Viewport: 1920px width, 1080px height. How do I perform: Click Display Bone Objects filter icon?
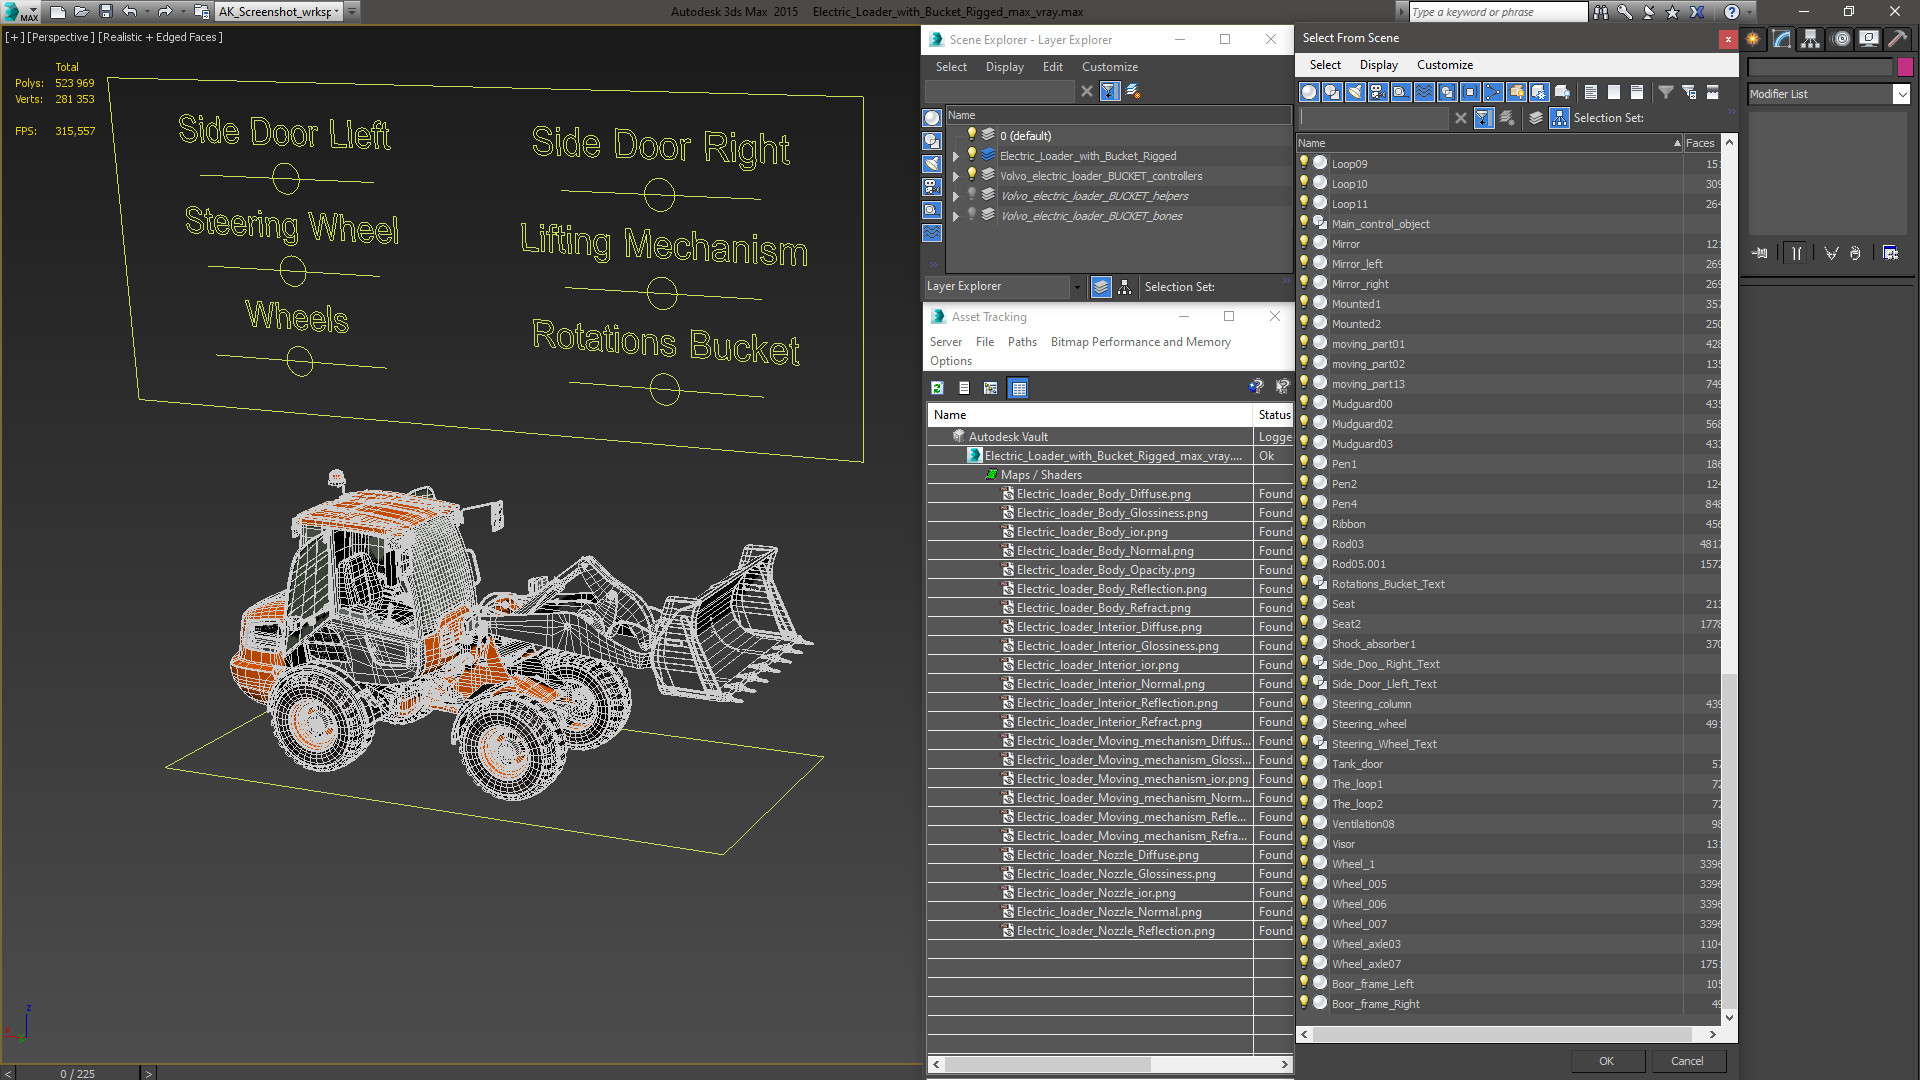(x=1493, y=92)
